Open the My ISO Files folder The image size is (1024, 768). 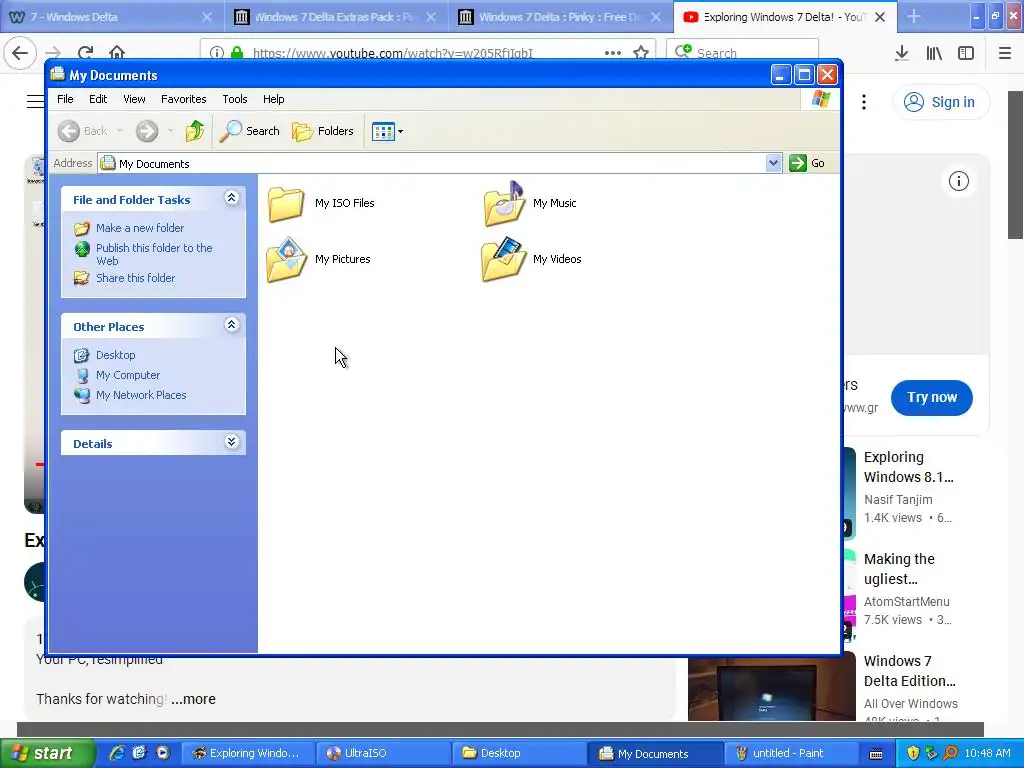pyautogui.click(x=321, y=203)
